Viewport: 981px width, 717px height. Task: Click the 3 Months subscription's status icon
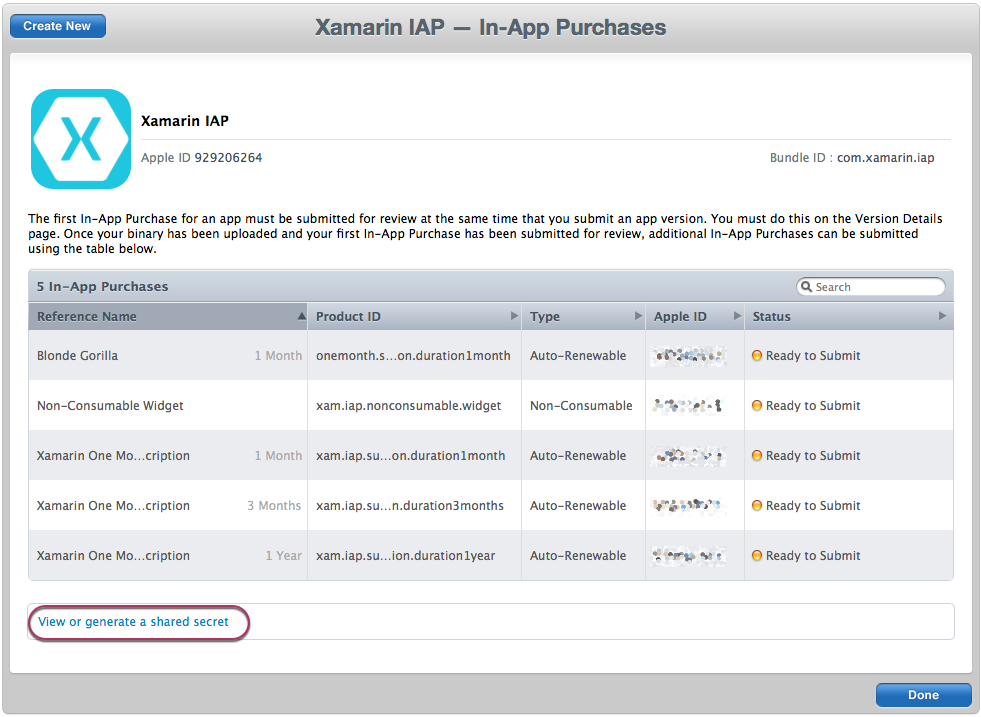coord(757,506)
